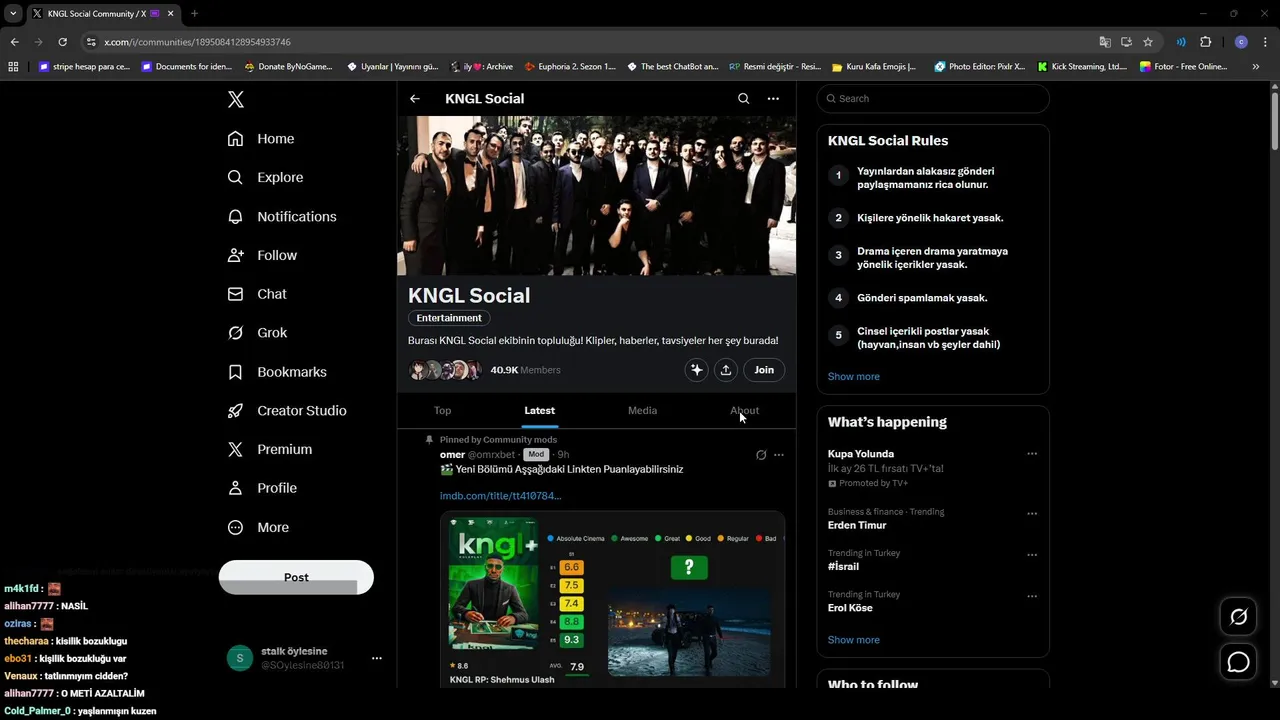This screenshot has width=1280, height=720.
Task: Open Chrome three-dot menu
Action: (x=1266, y=42)
